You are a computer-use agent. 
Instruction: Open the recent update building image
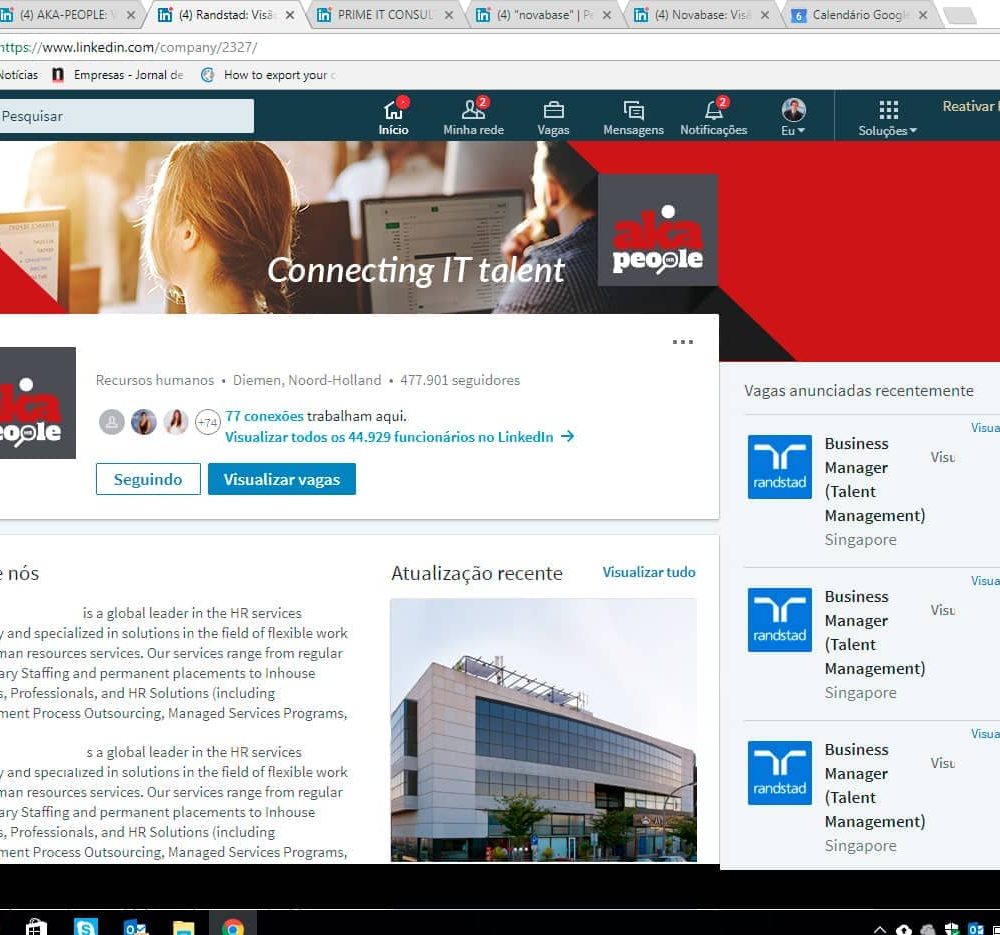click(x=543, y=730)
